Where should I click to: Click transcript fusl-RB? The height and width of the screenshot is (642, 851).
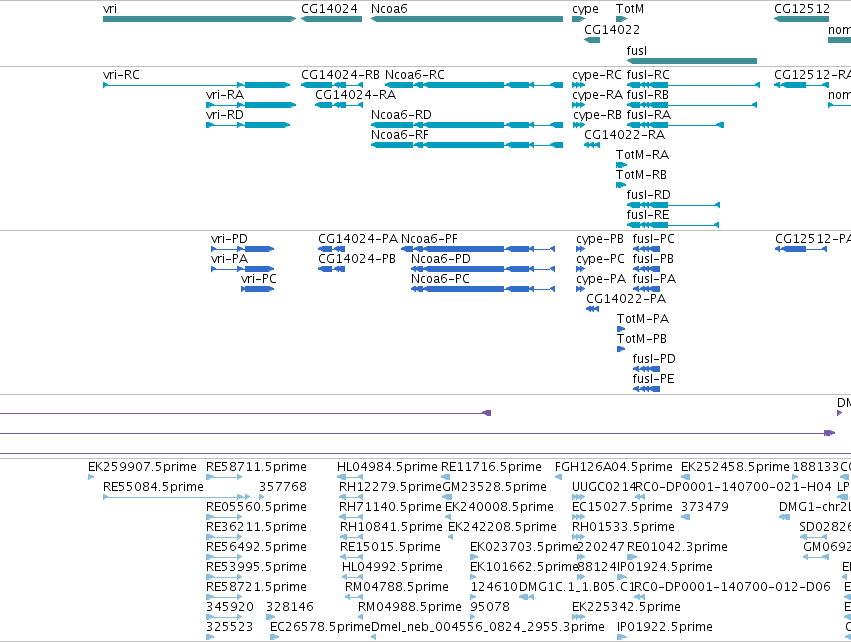pos(691,105)
